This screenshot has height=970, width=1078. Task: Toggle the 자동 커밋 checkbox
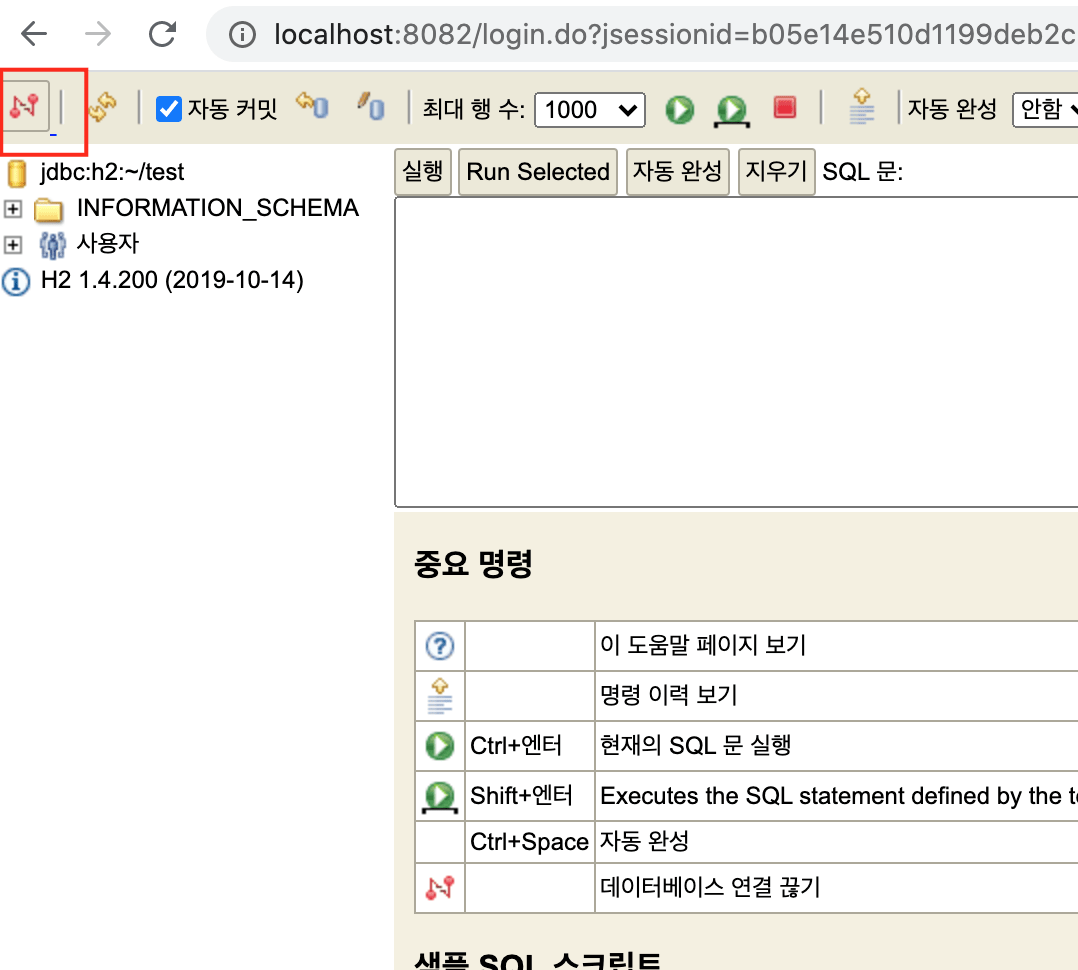click(169, 109)
